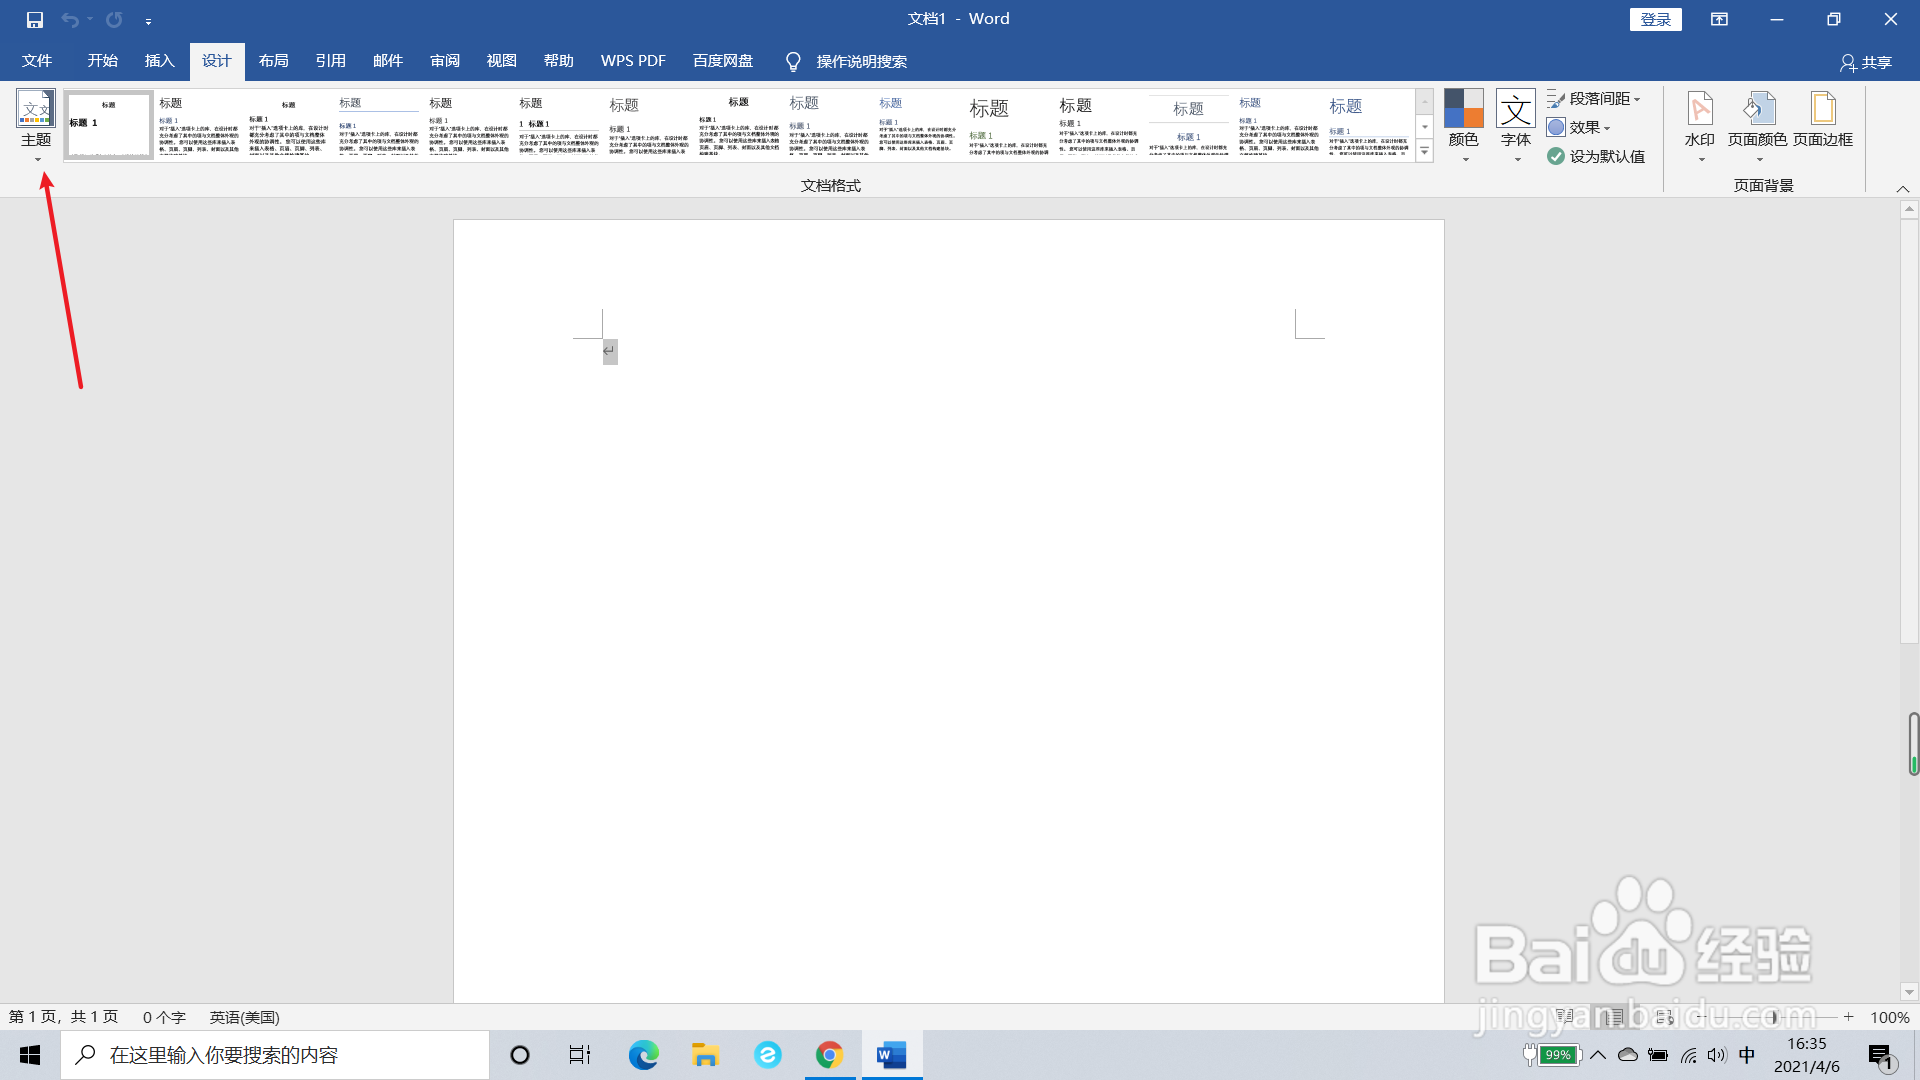Click the Sign in (登录) button

tap(1655, 19)
